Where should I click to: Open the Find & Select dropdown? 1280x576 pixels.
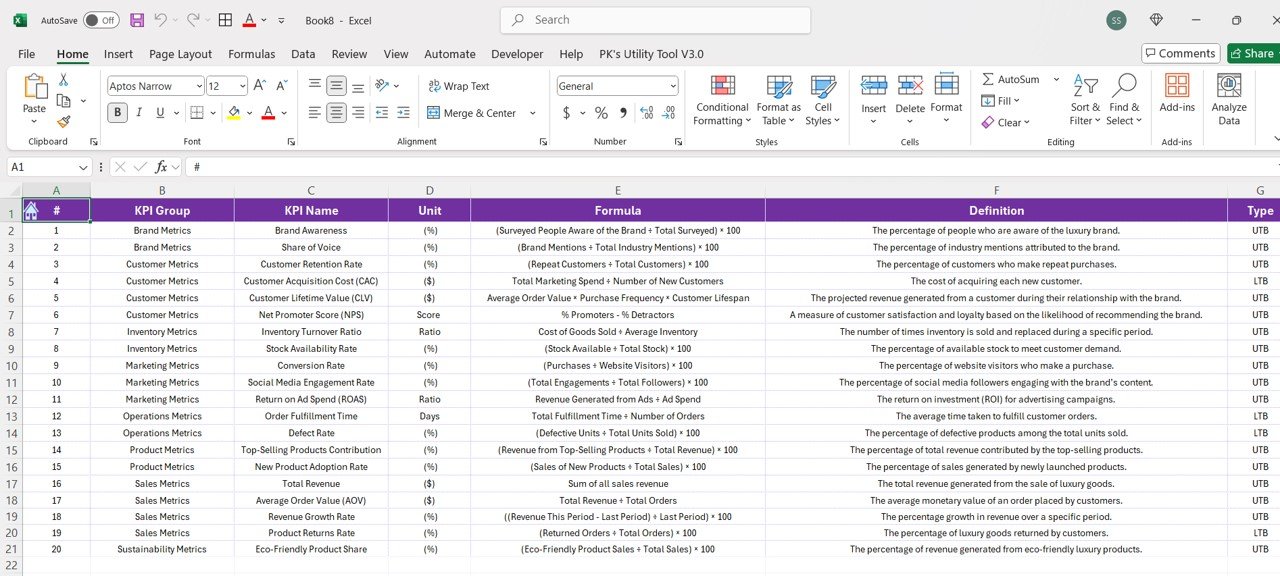[1124, 100]
